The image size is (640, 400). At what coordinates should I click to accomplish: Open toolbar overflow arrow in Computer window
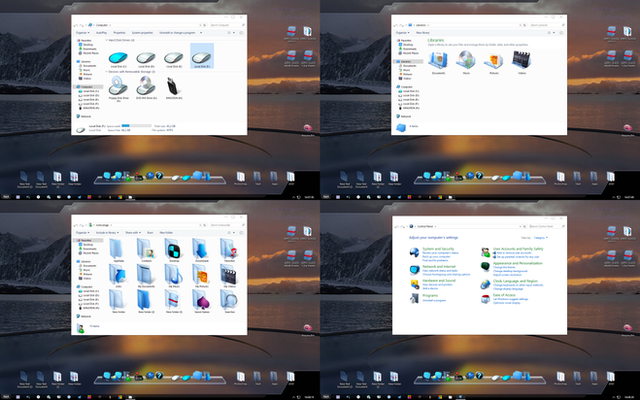coord(201,33)
